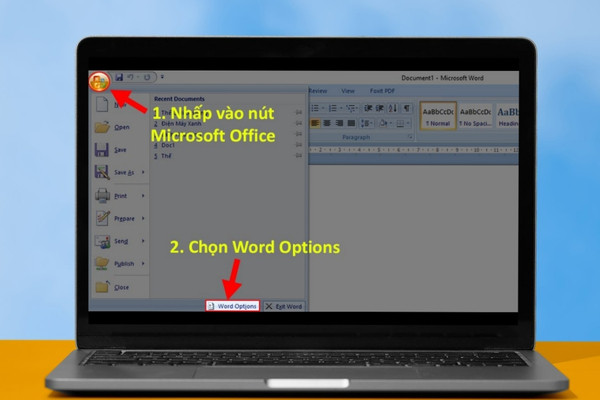Open recent document 5 'Thể'
Image resolution: width=600 pixels, height=400 pixels.
[163, 156]
